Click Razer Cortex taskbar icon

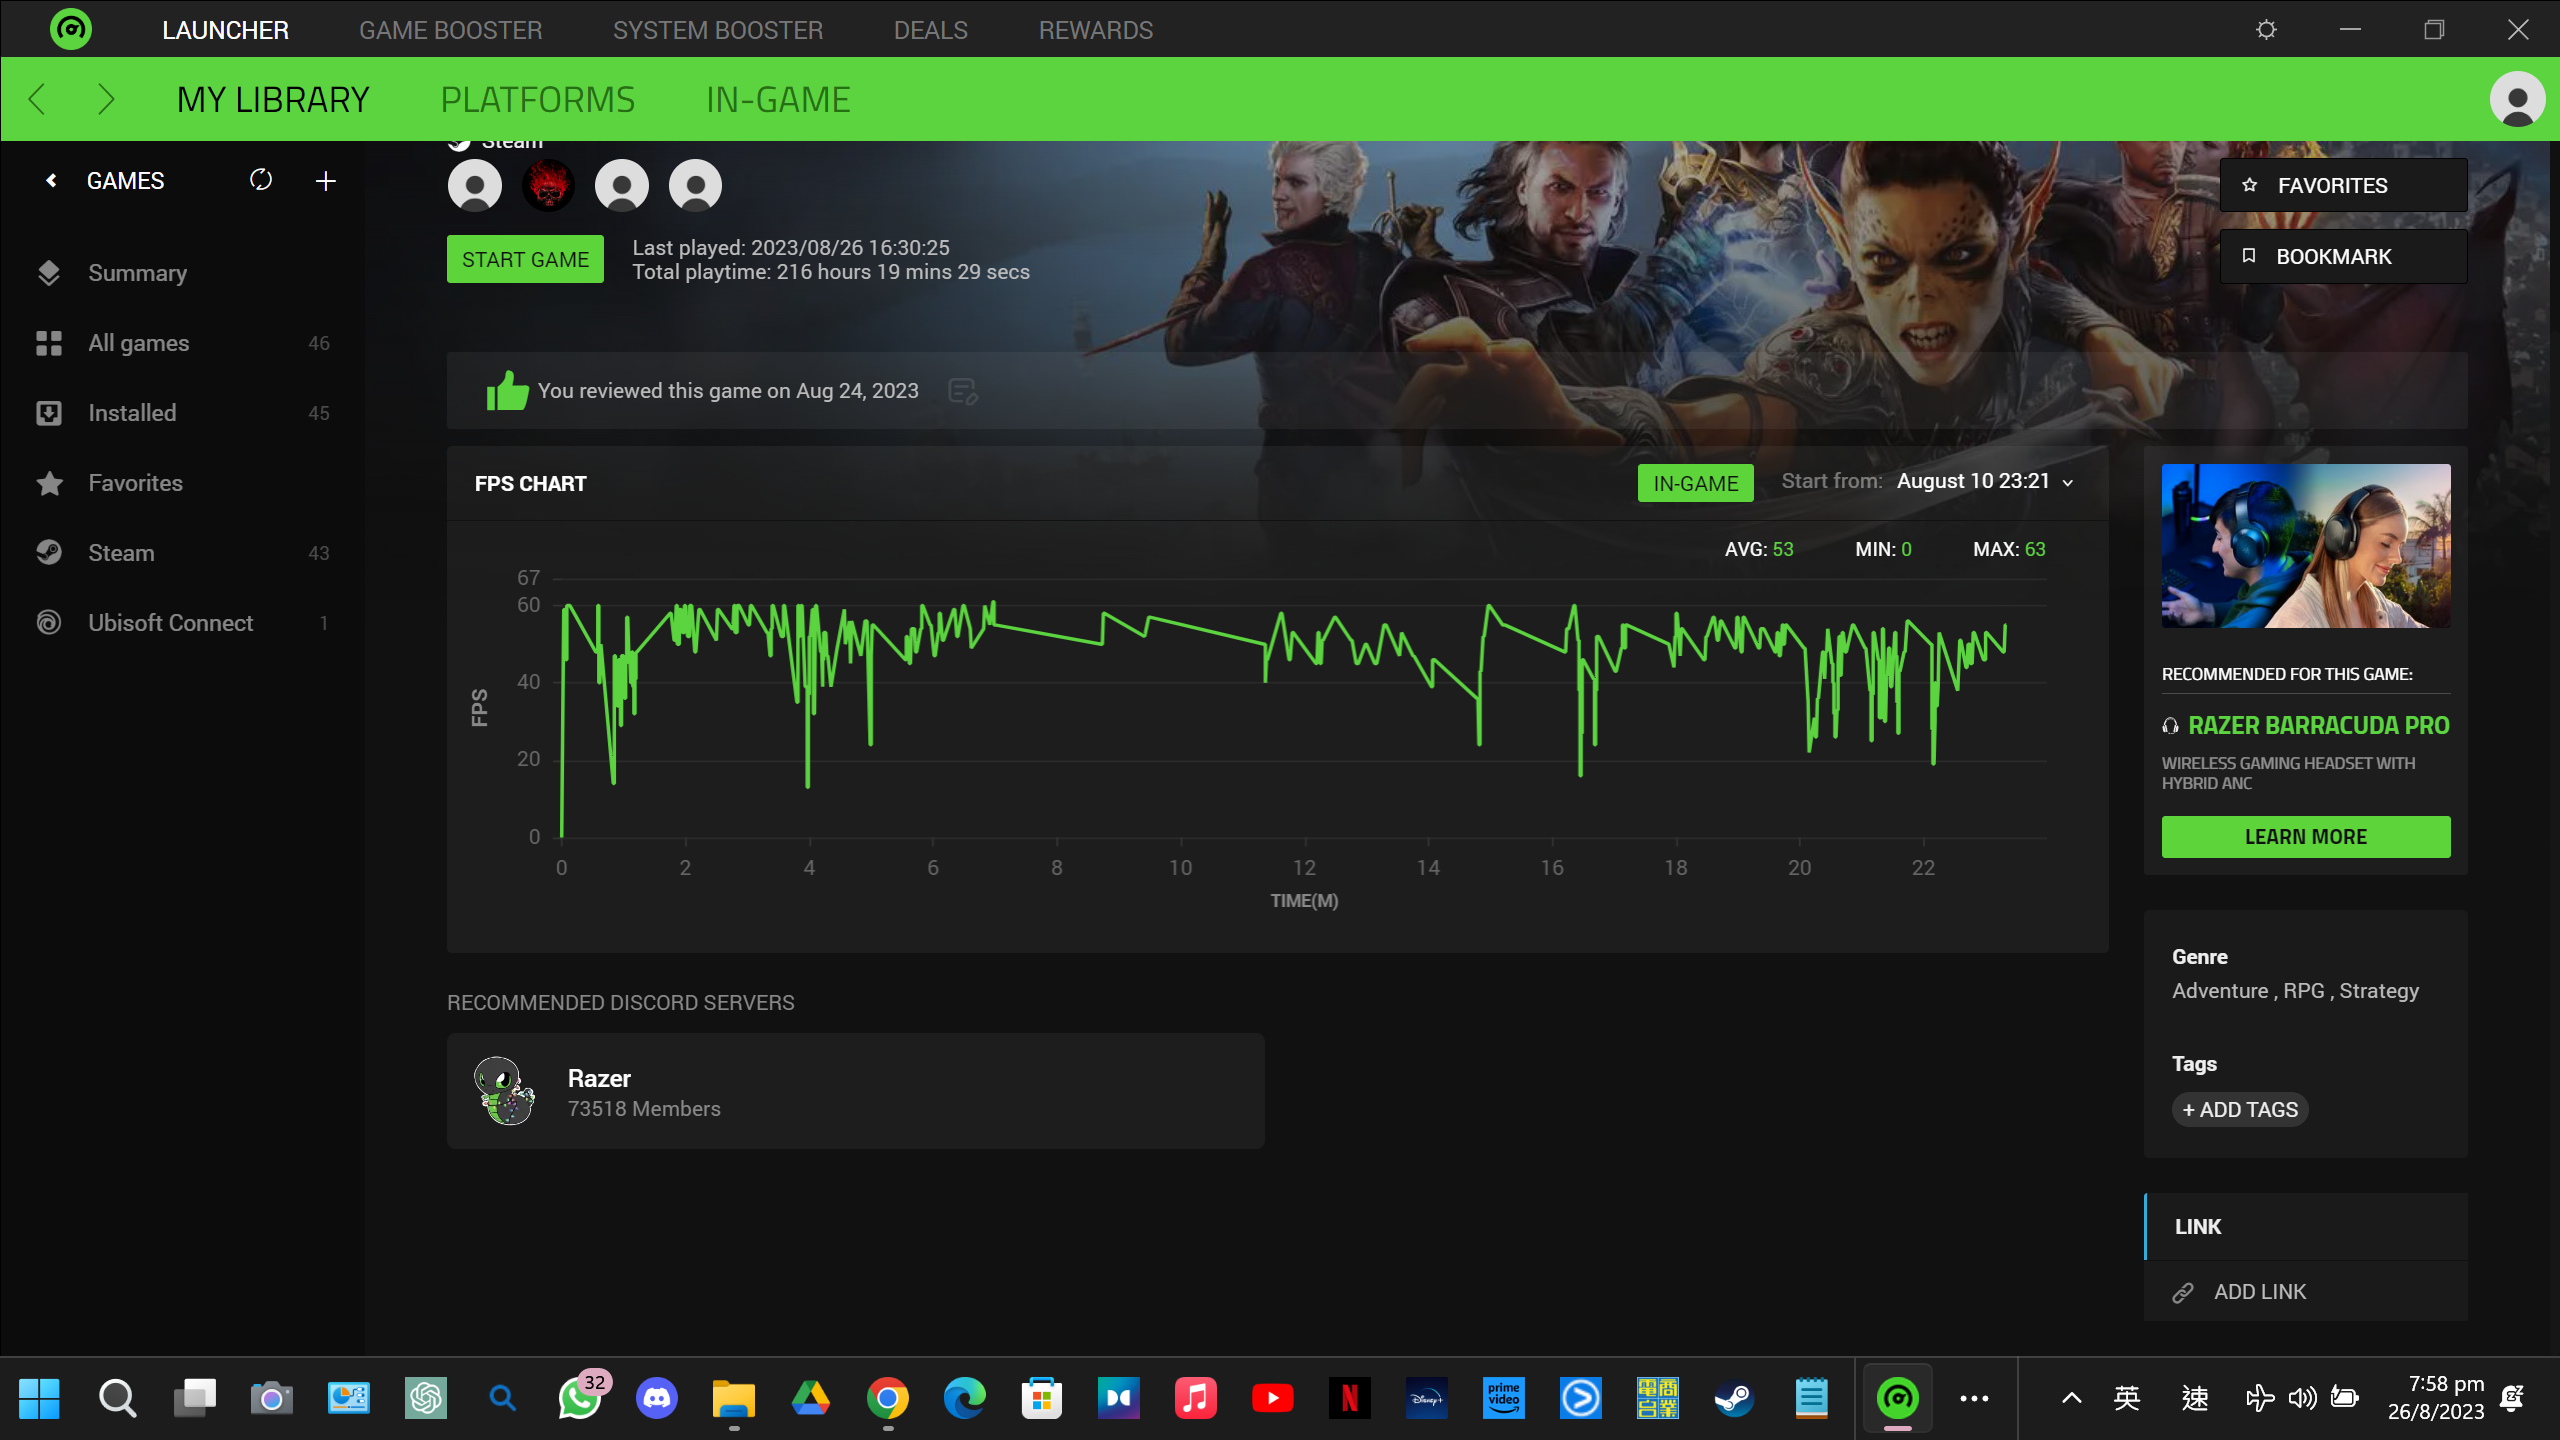[x=1897, y=1398]
